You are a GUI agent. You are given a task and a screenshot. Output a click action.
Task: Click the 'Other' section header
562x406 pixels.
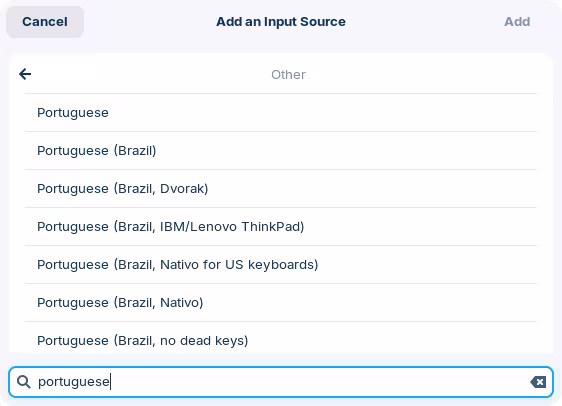click(x=289, y=75)
